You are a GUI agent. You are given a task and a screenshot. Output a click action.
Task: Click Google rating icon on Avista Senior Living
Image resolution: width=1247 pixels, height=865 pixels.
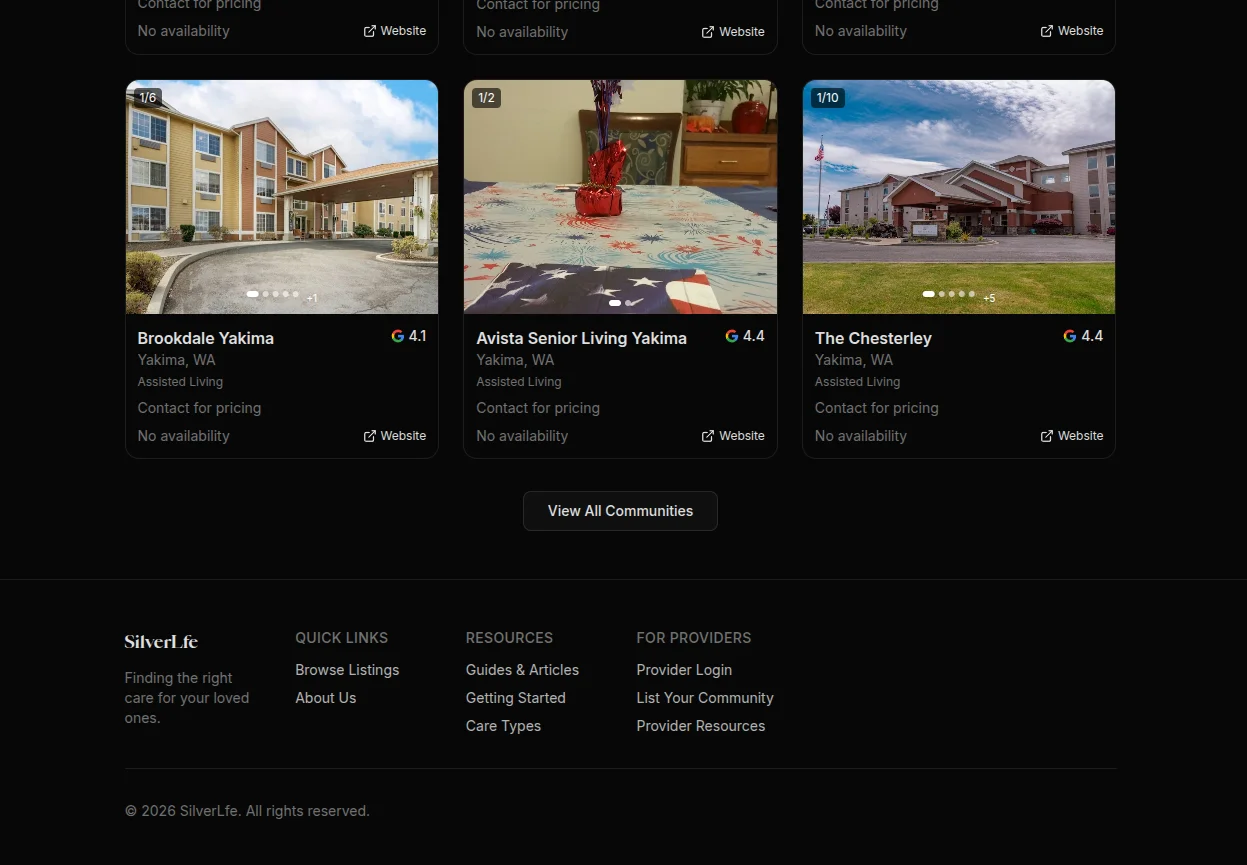(732, 336)
